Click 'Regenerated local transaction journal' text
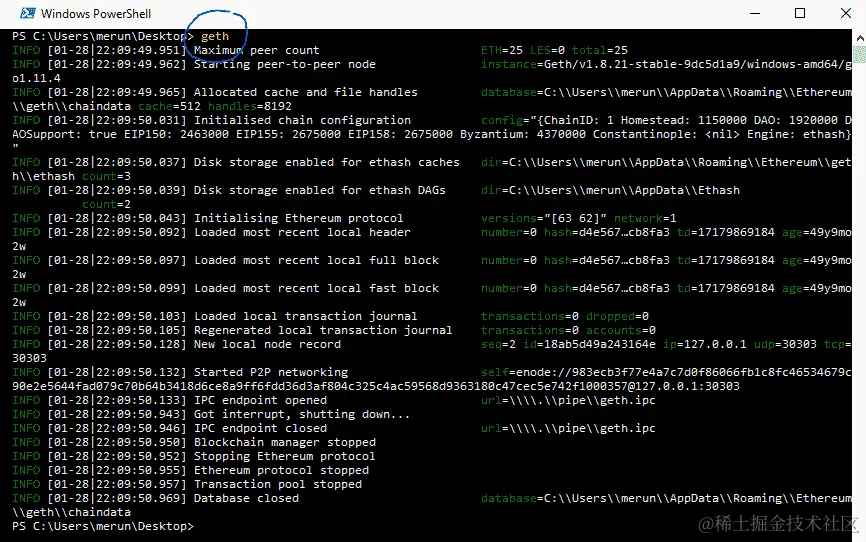Image resolution: width=866 pixels, height=542 pixels. 323,330
